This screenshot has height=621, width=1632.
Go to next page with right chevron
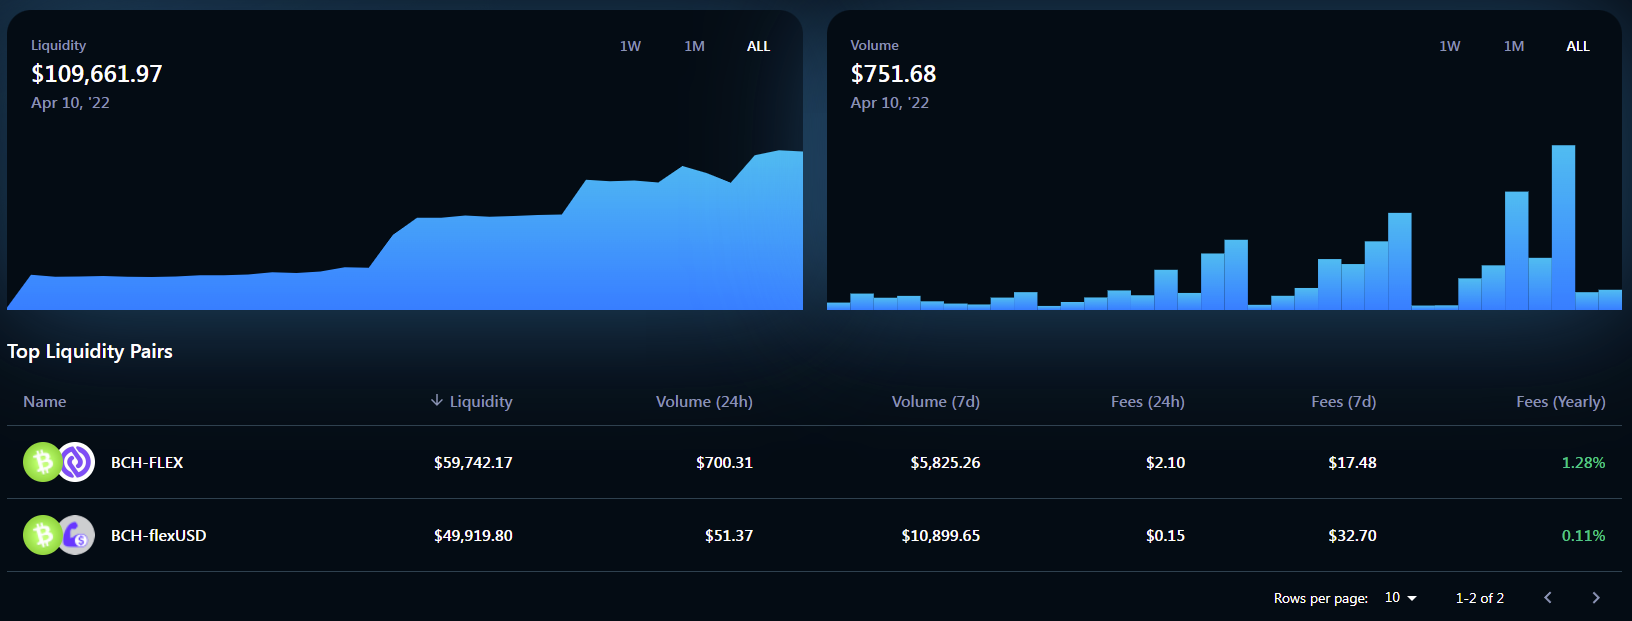point(1596,598)
